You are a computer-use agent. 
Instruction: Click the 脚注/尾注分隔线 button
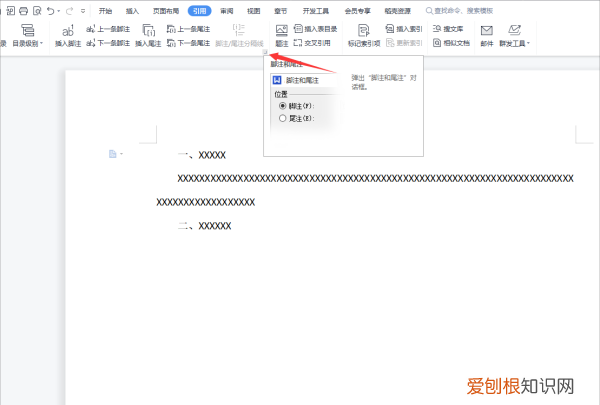pos(239,35)
